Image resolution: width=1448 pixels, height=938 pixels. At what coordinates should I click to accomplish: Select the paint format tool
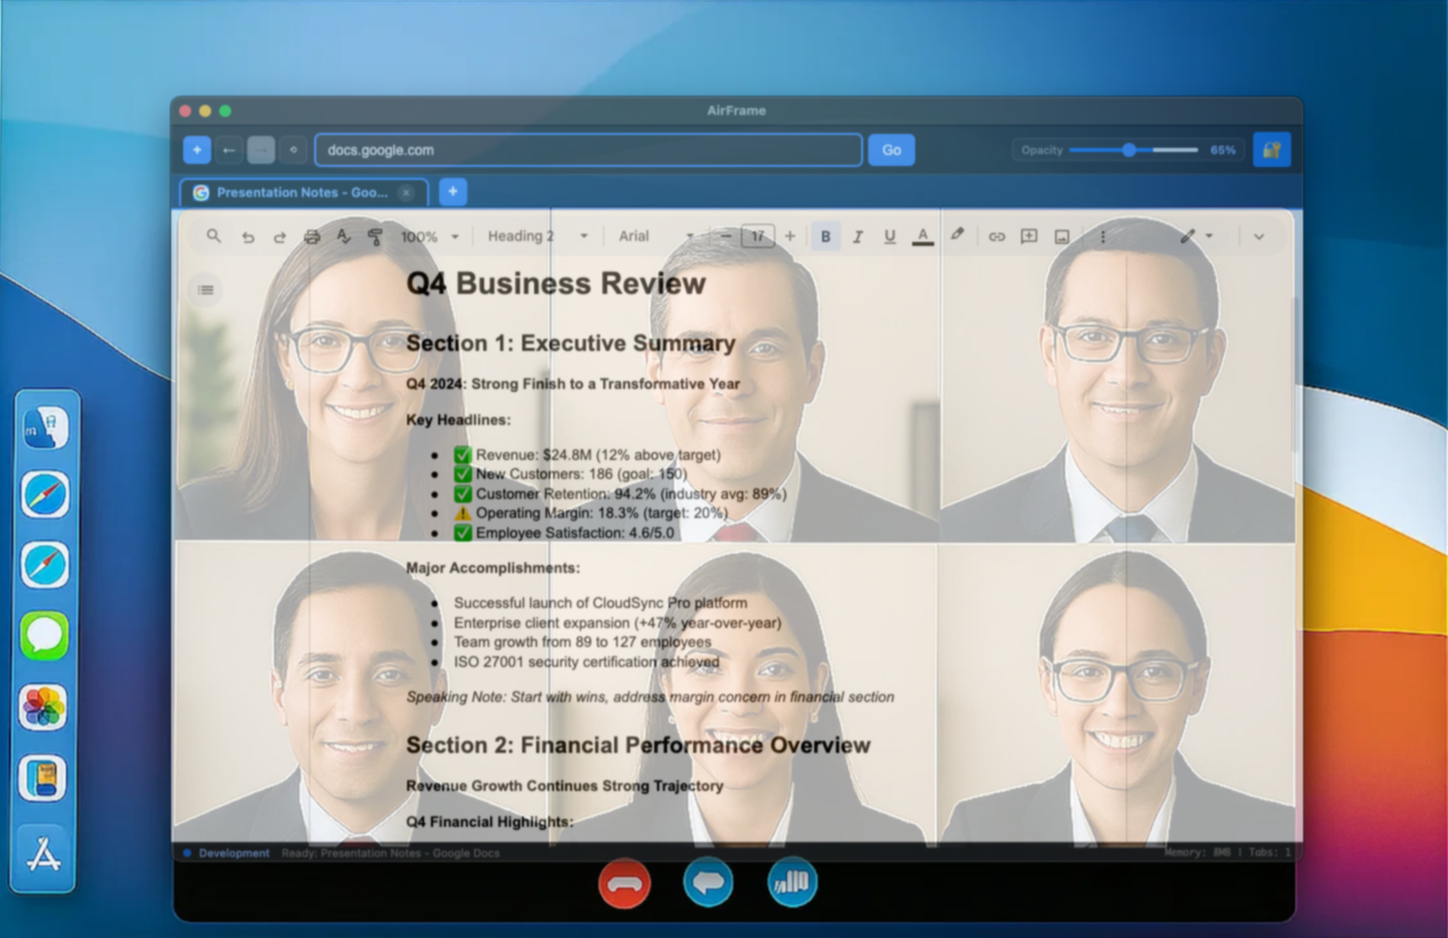coord(375,236)
